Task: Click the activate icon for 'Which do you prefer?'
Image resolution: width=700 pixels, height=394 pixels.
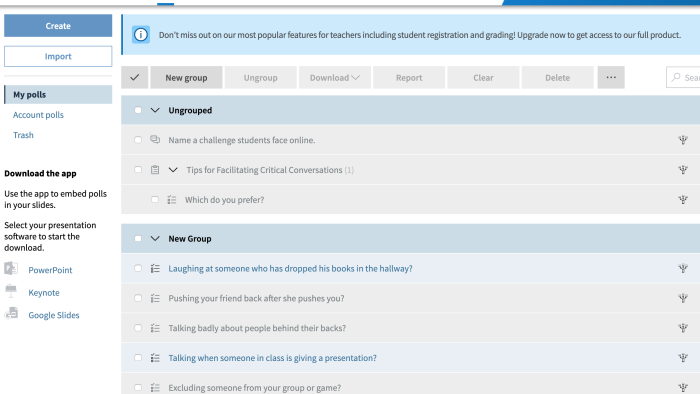Action: 683,200
